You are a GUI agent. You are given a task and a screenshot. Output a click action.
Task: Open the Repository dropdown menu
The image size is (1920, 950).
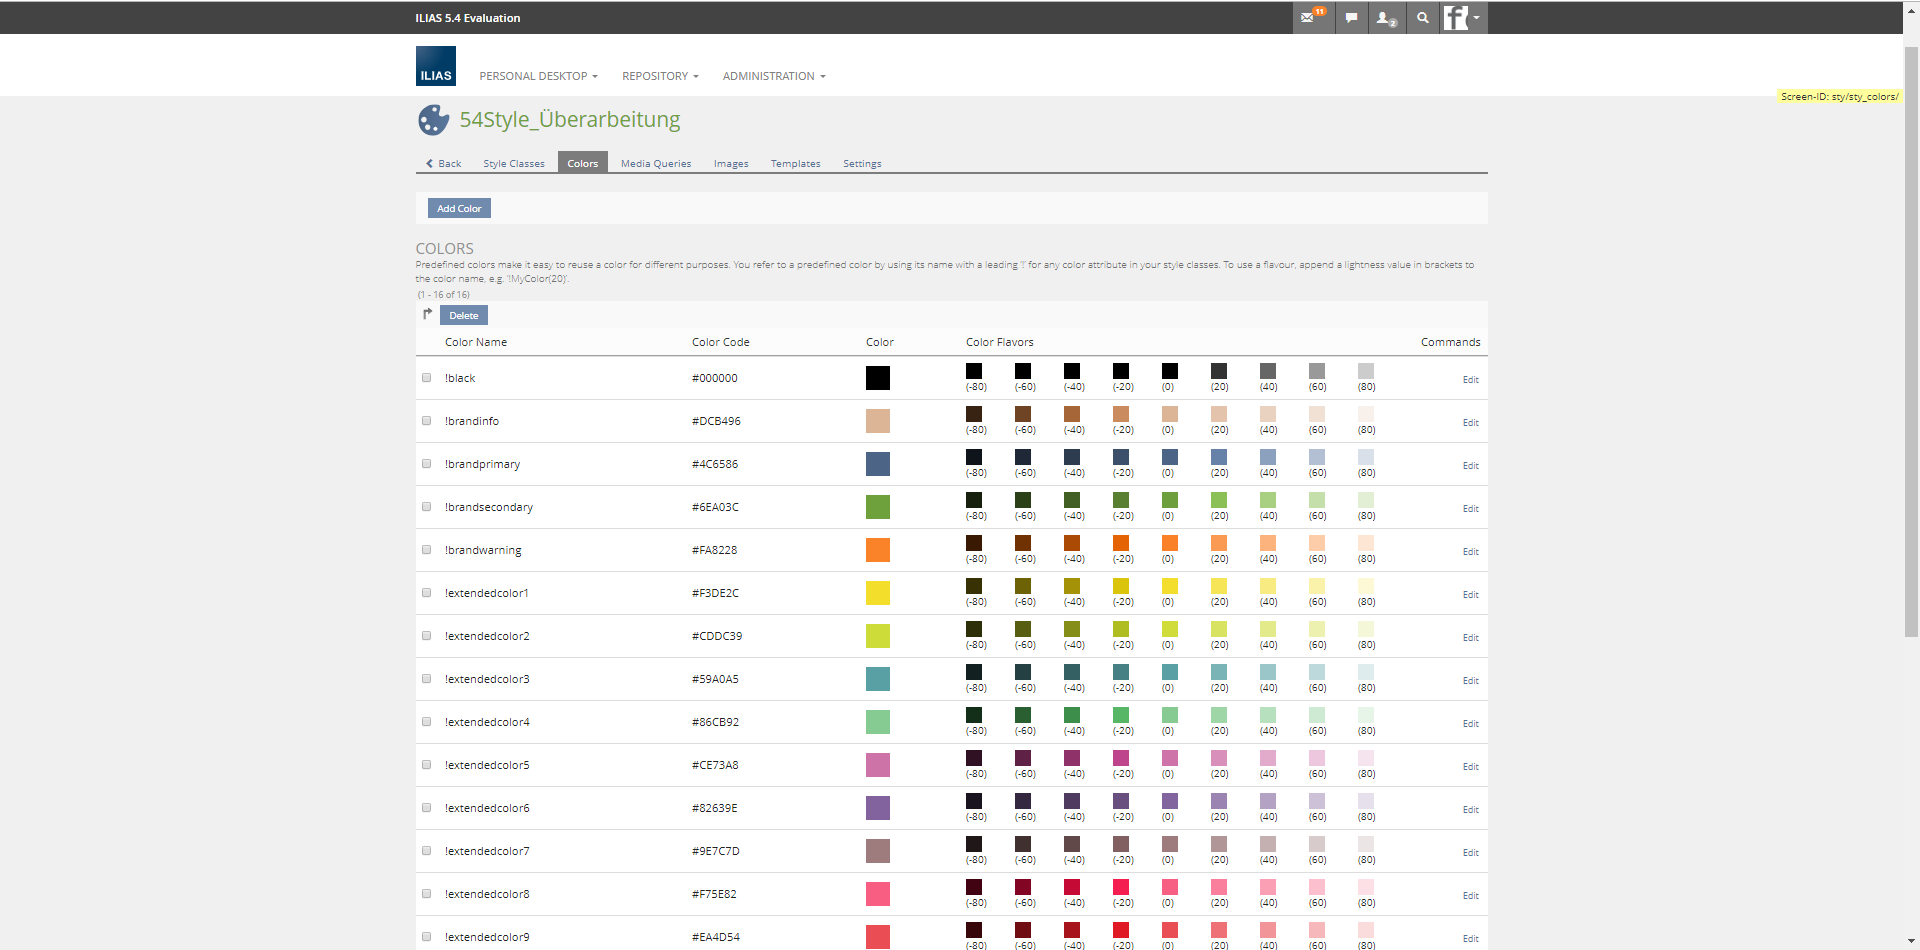pyautogui.click(x=660, y=76)
